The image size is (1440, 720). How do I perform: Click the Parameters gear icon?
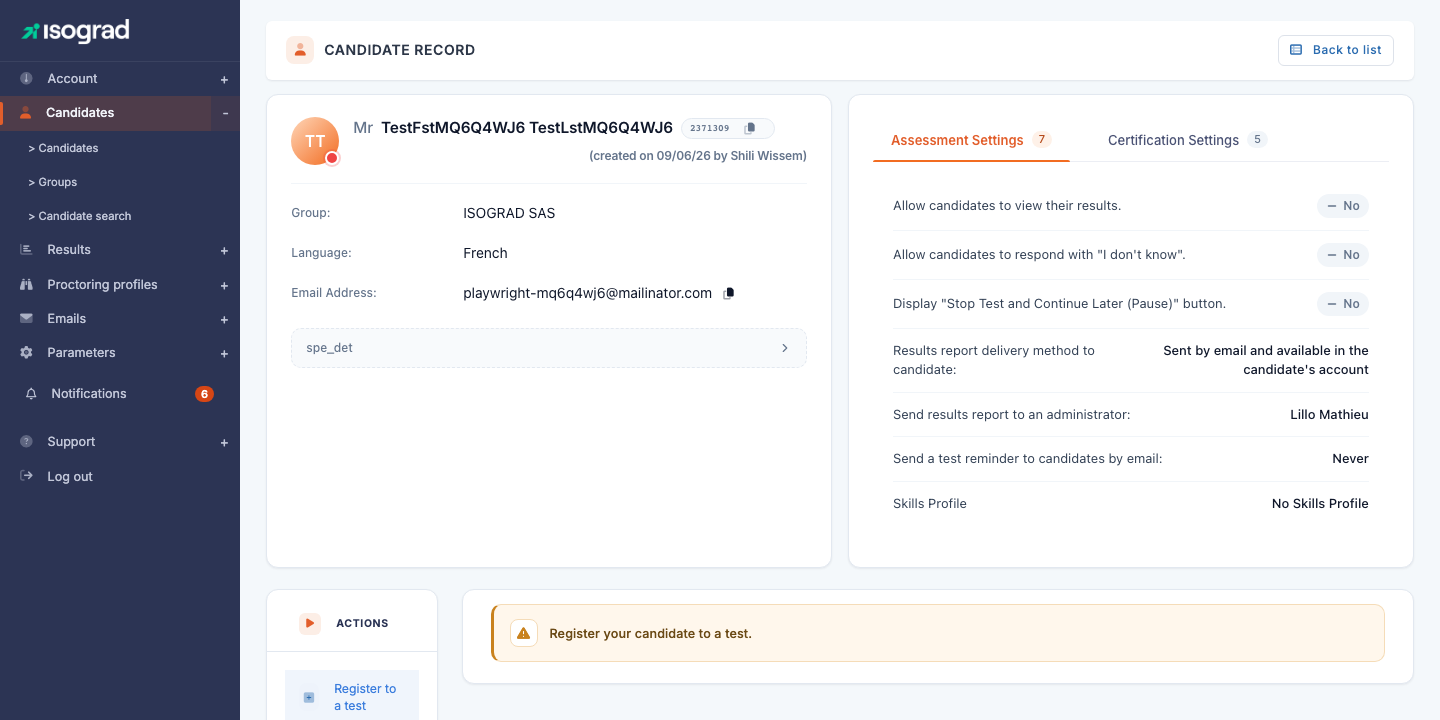click(x=26, y=353)
